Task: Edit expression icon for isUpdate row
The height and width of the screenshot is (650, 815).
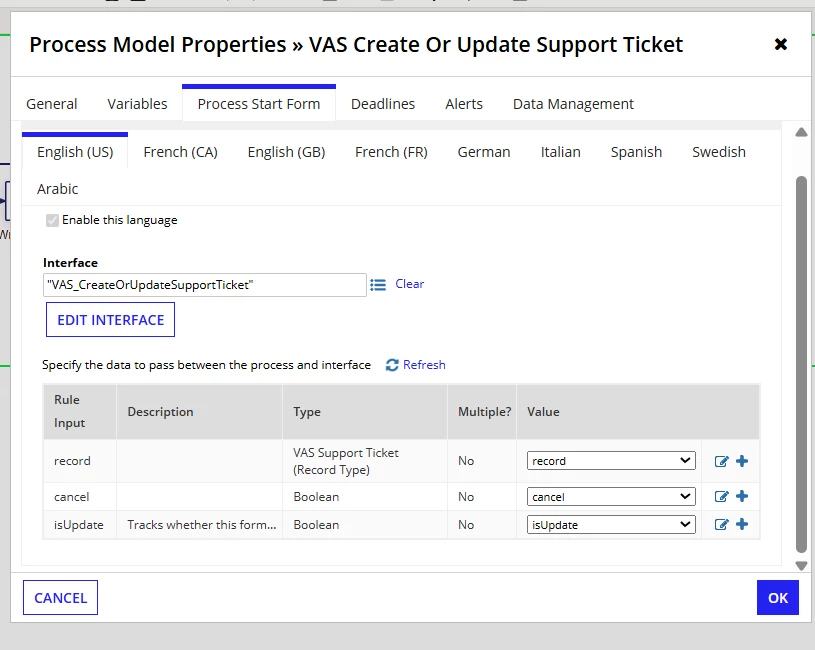Action: click(x=721, y=524)
